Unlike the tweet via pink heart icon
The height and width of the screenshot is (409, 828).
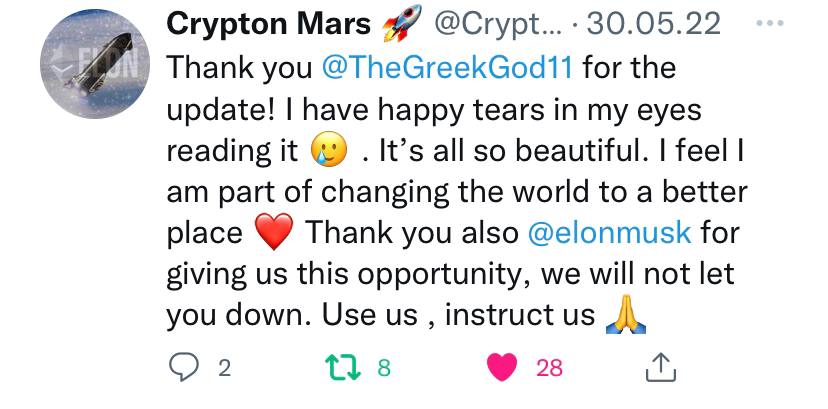click(x=502, y=367)
